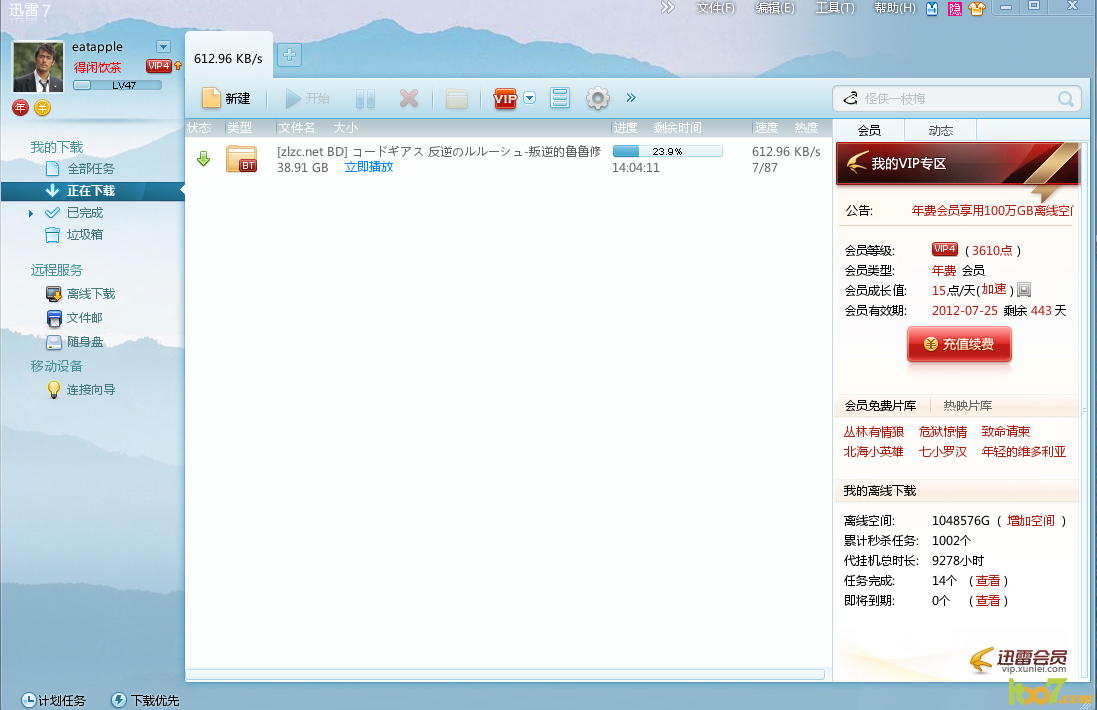Add a new tab with plus icon

click(x=290, y=55)
